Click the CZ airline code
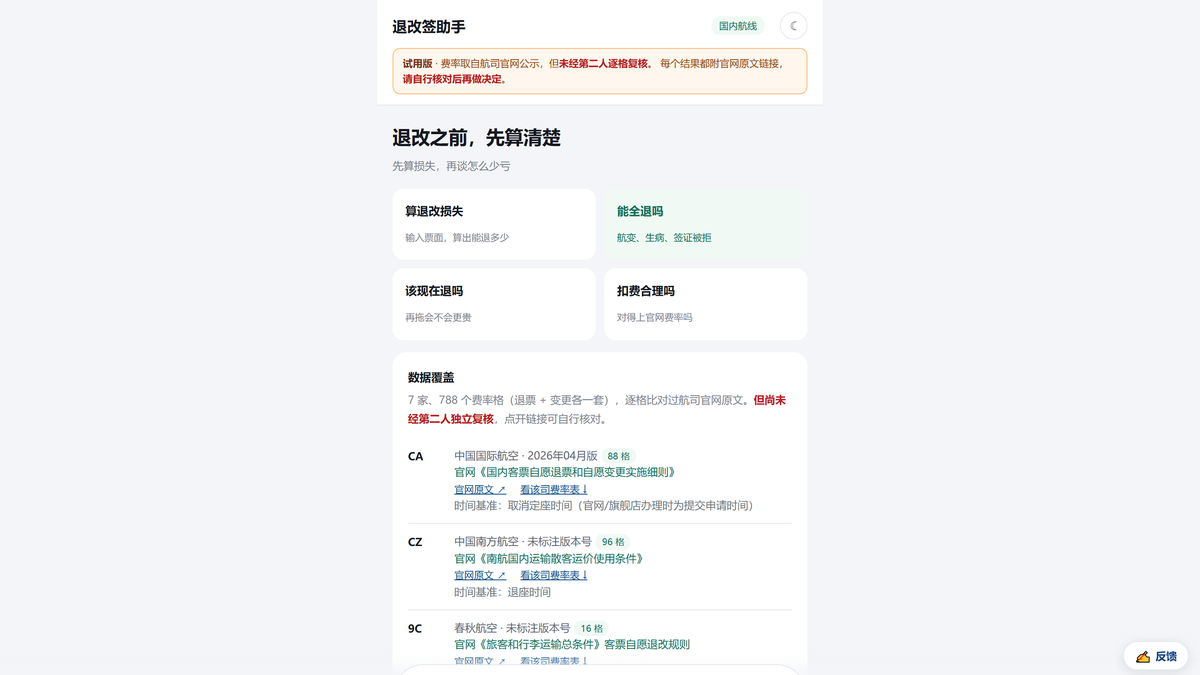1200x675 pixels. pyautogui.click(x=415, y=542)
